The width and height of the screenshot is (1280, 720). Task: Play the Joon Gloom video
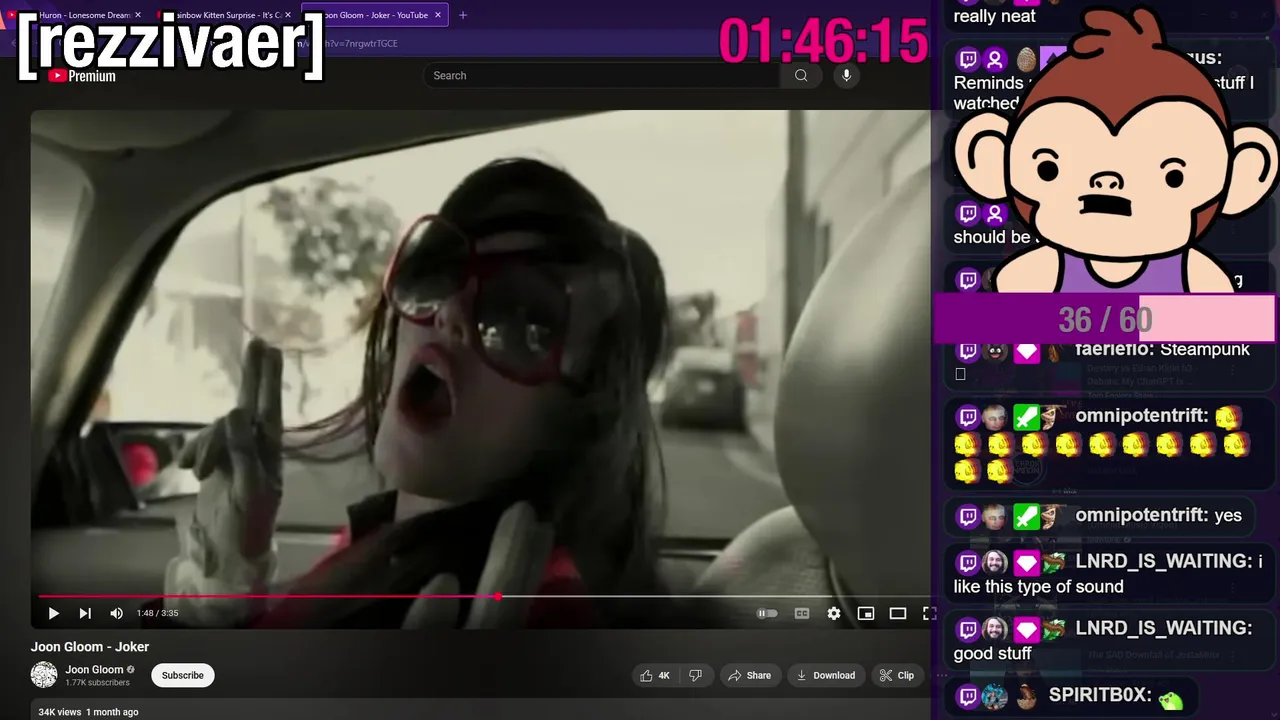point(53,613)
